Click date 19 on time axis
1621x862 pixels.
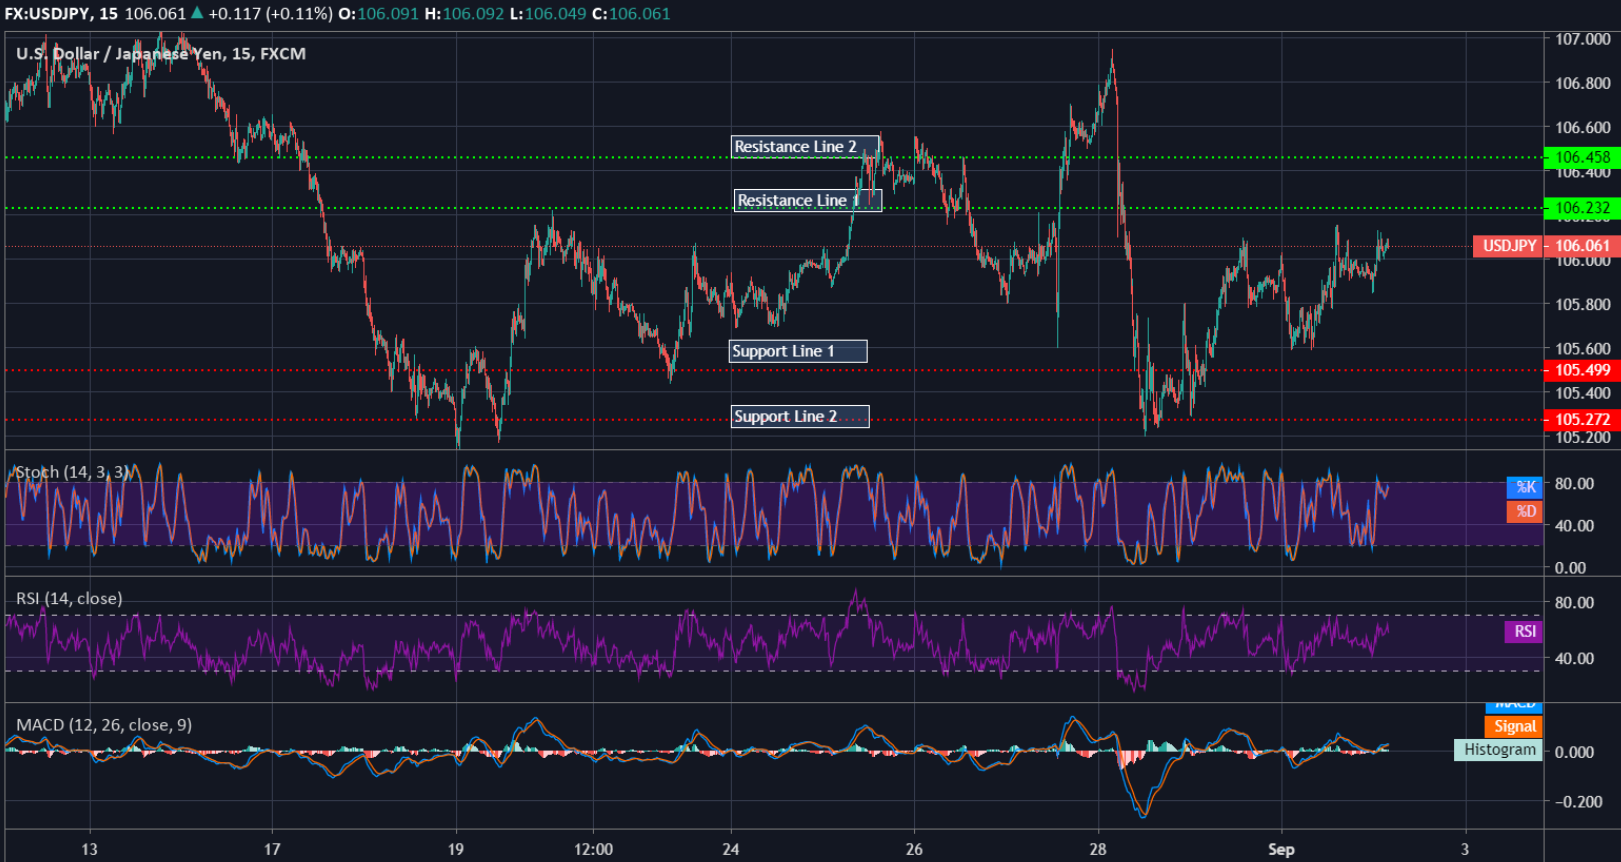(x=456, y=849)
